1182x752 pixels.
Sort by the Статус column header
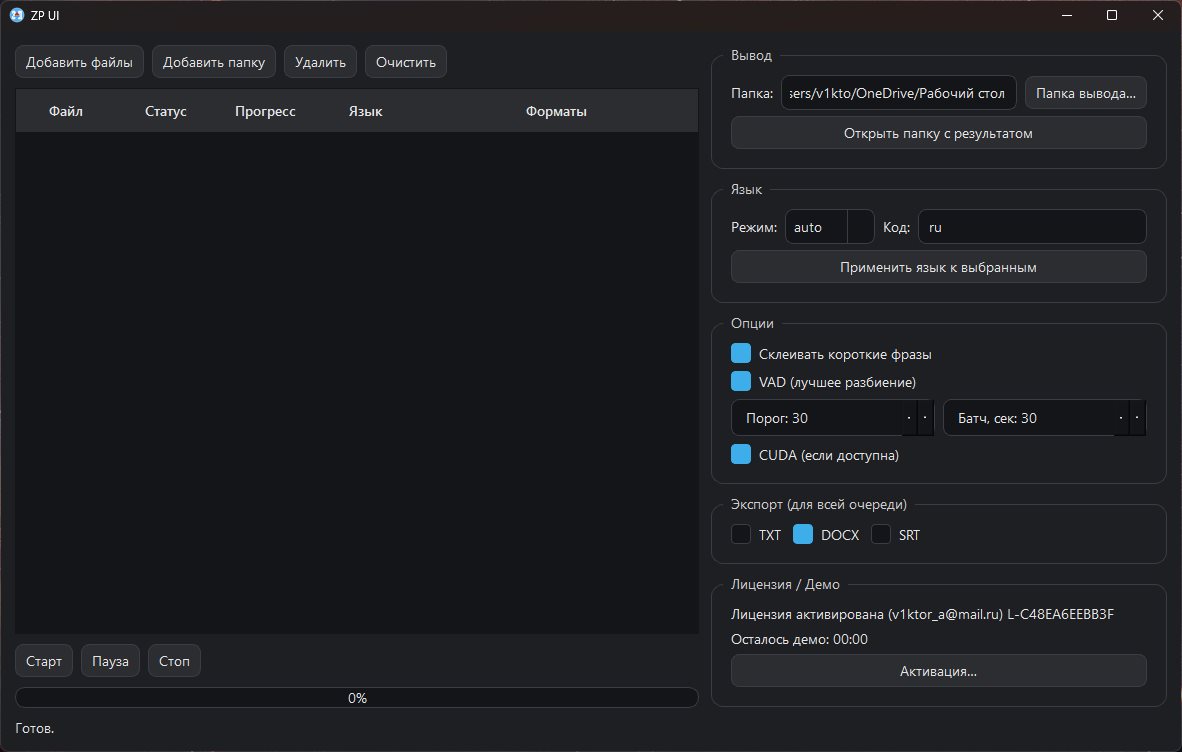(166, 112)
